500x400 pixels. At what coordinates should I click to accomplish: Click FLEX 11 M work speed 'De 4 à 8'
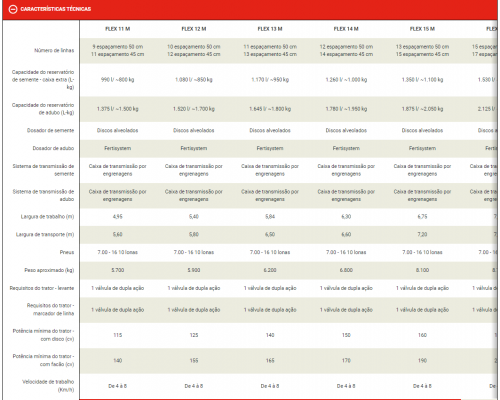(x=118, y=386)
